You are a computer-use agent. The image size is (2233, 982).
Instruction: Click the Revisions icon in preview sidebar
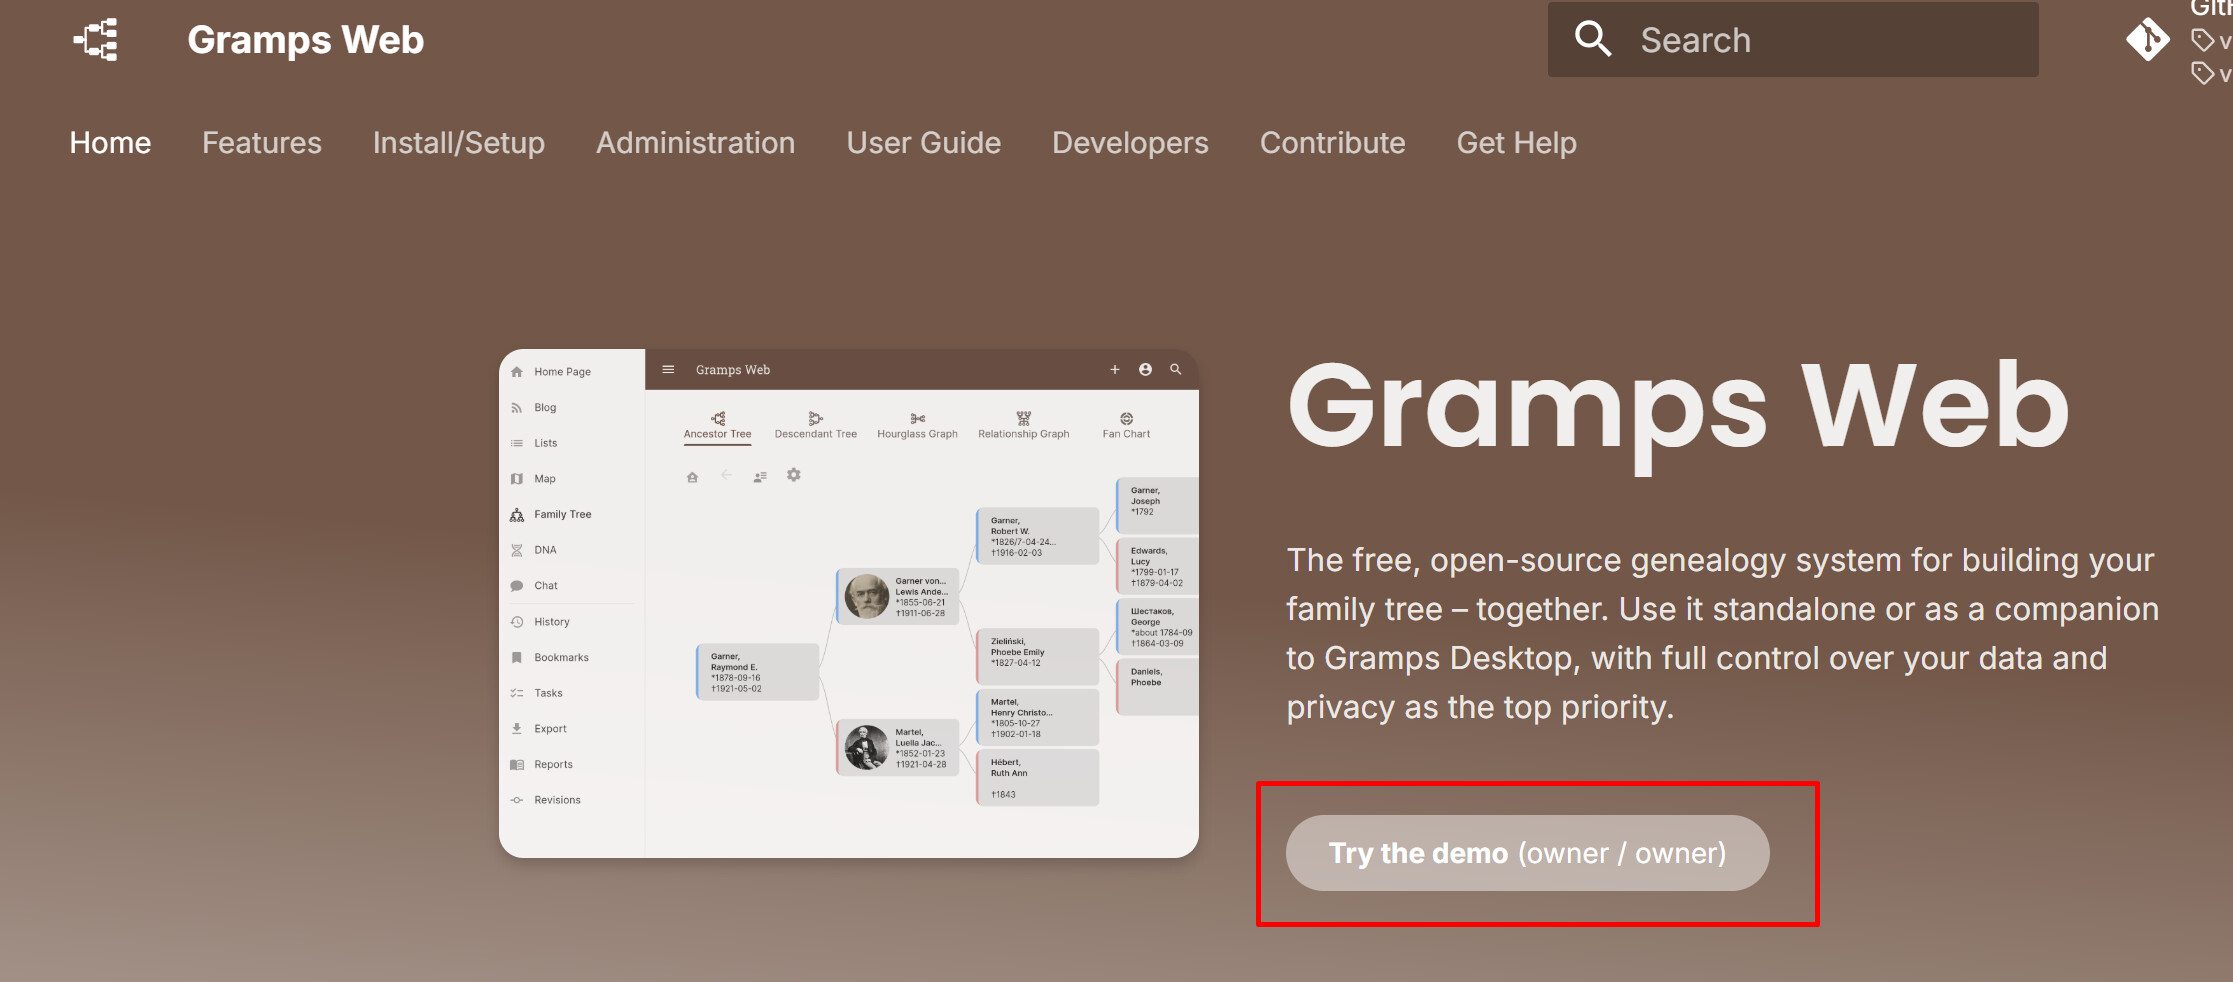(517, 800)
